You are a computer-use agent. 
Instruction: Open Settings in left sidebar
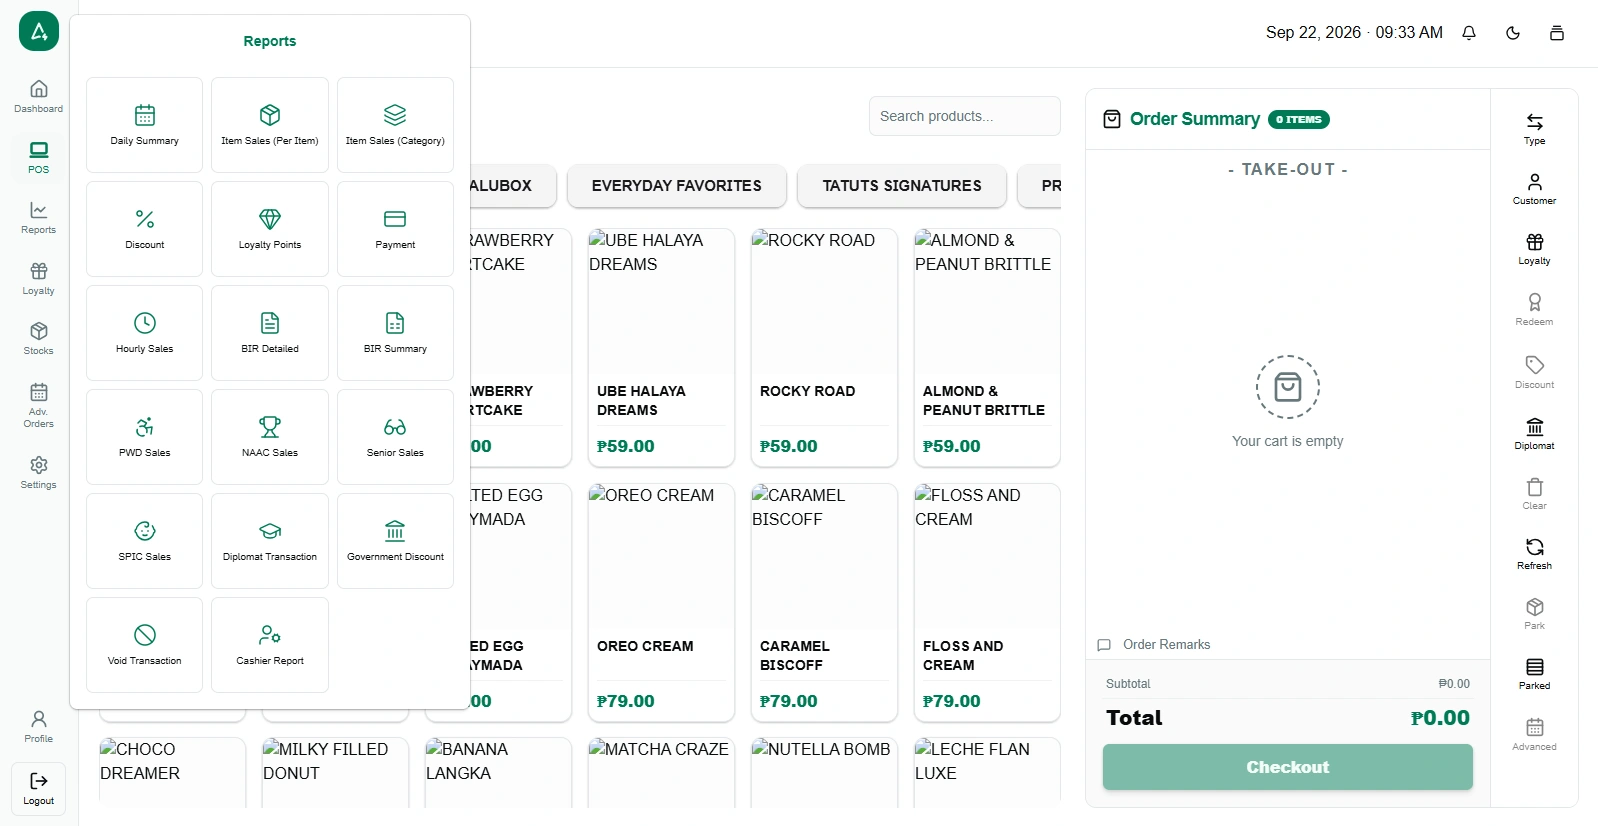(38, 473)
